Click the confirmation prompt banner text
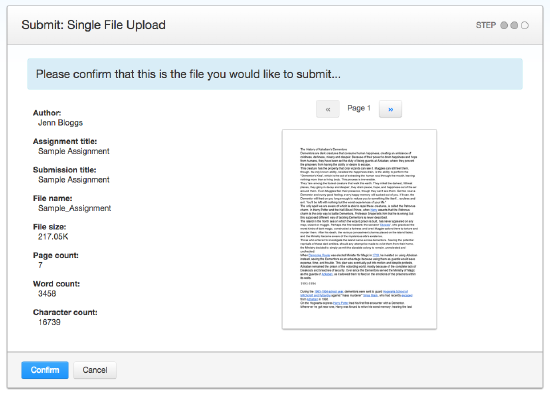Screen dimensions: 550x395 pos(188,74)
